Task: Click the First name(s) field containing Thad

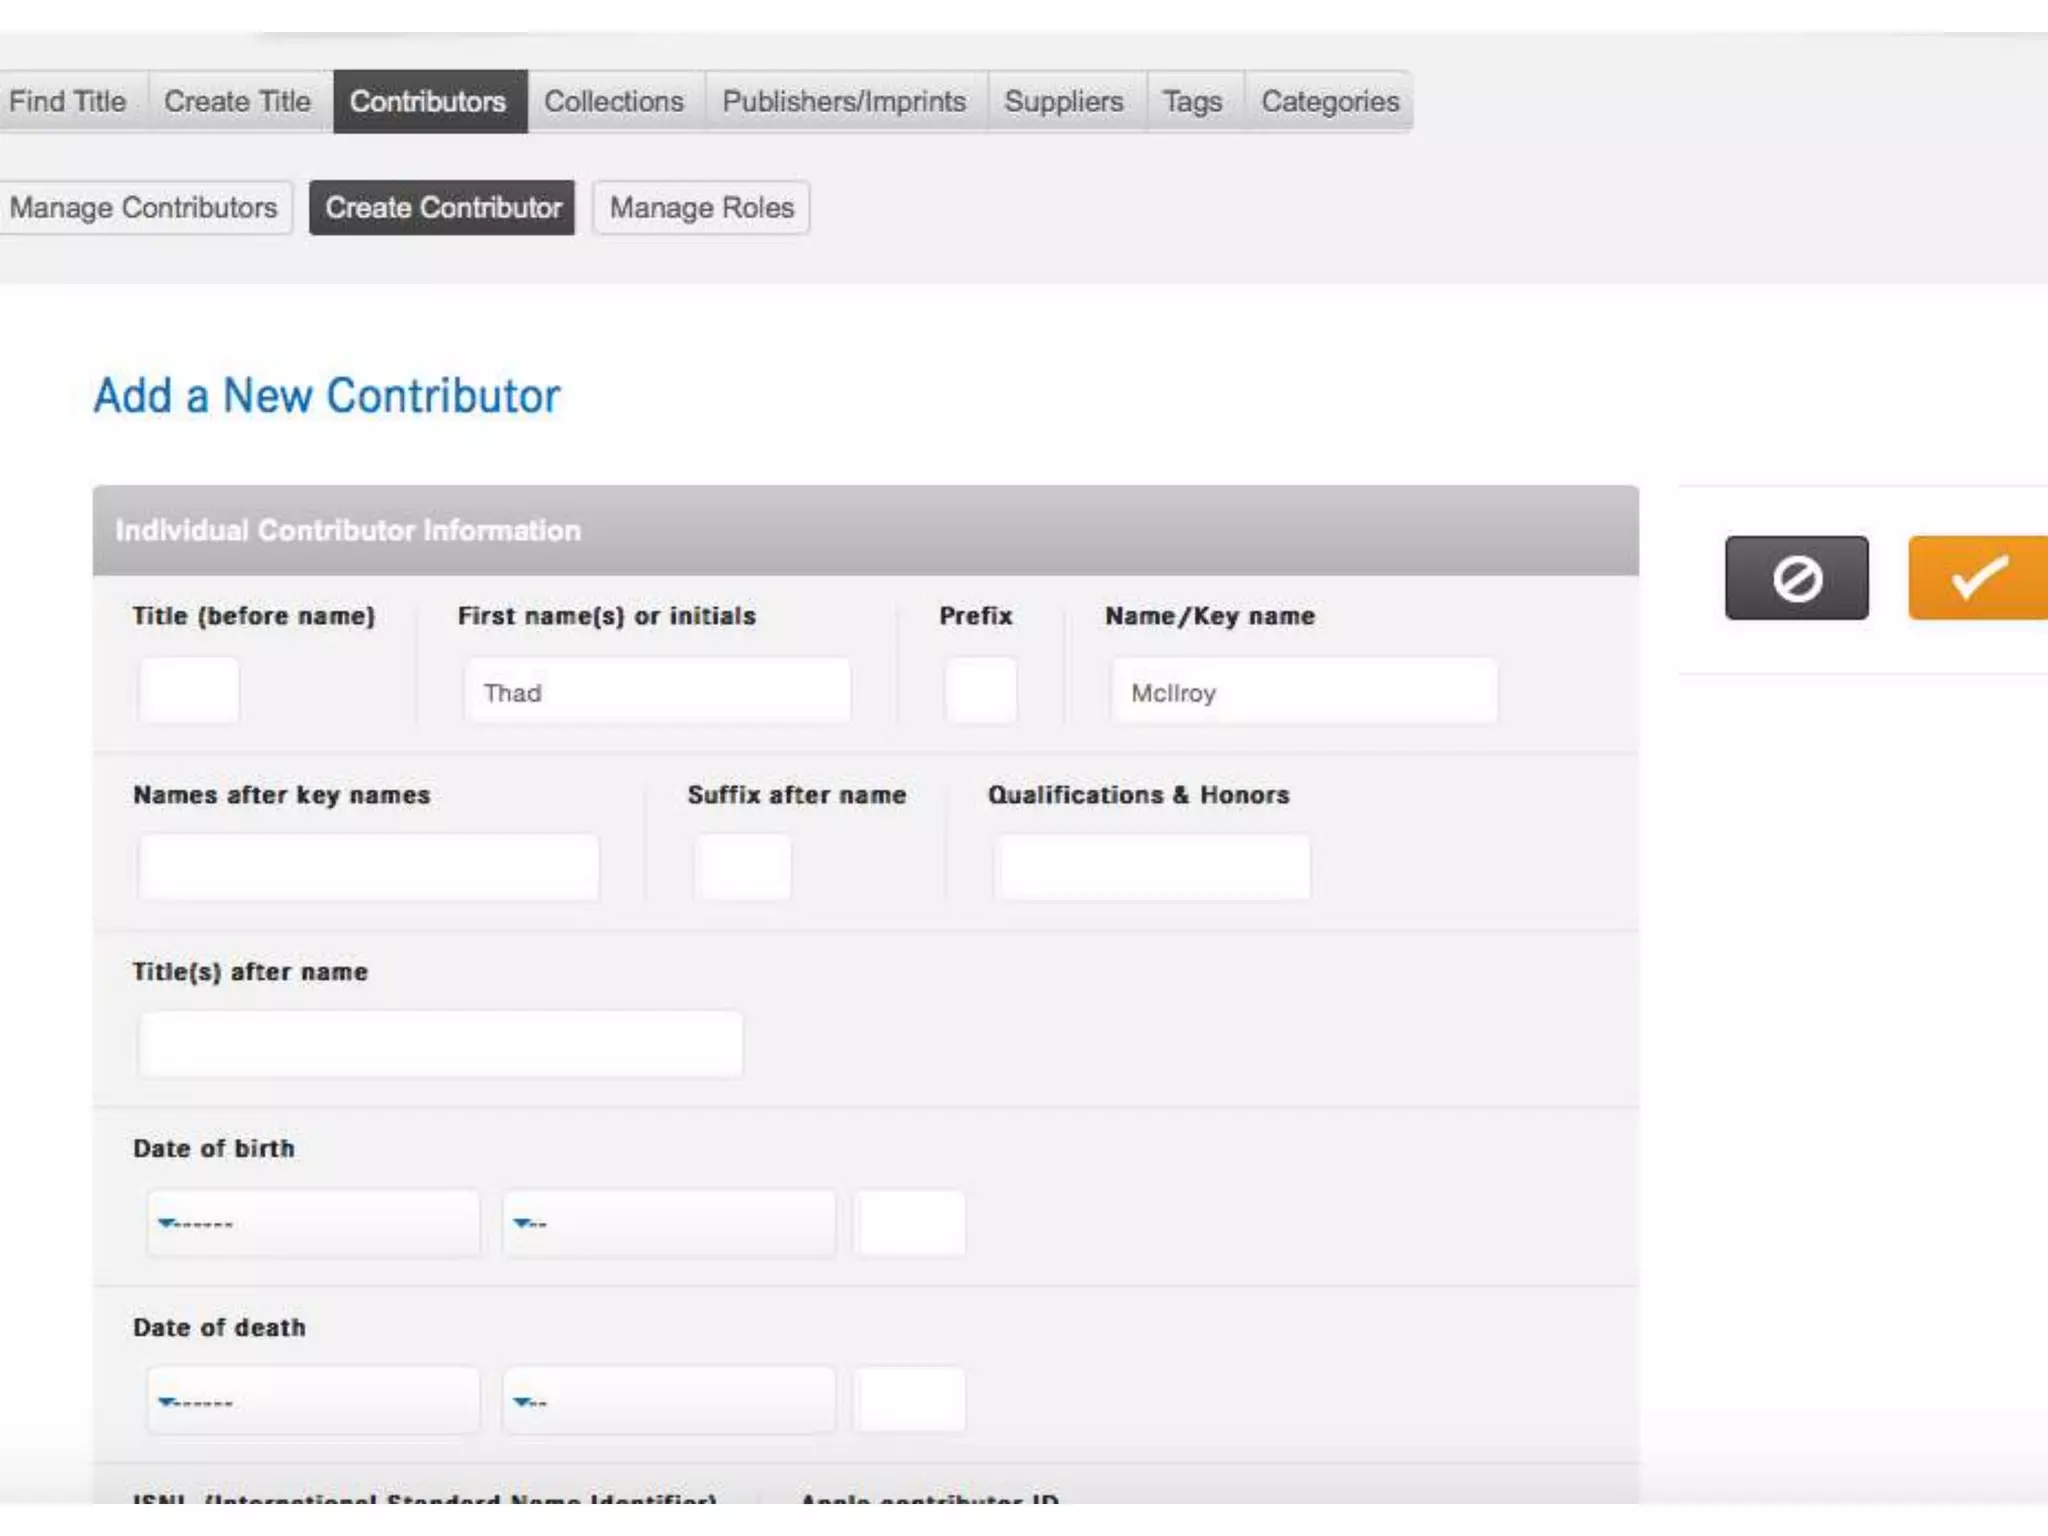Action: click(657, 691)
